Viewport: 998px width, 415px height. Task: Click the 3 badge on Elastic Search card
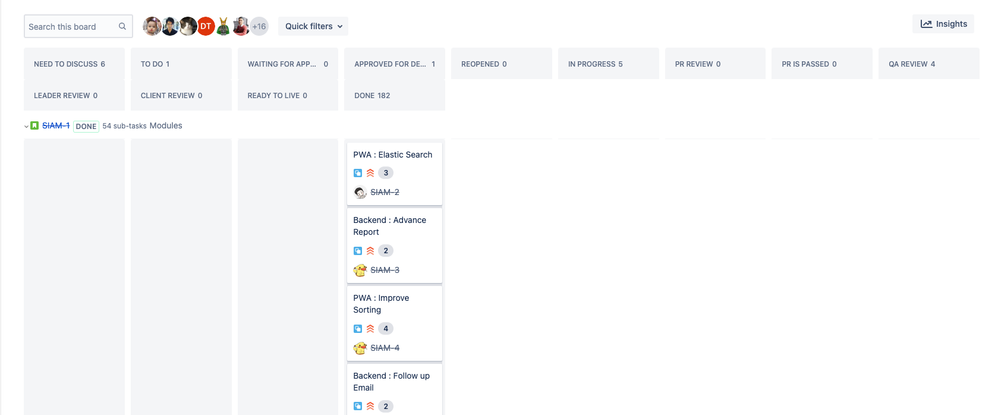386,173
